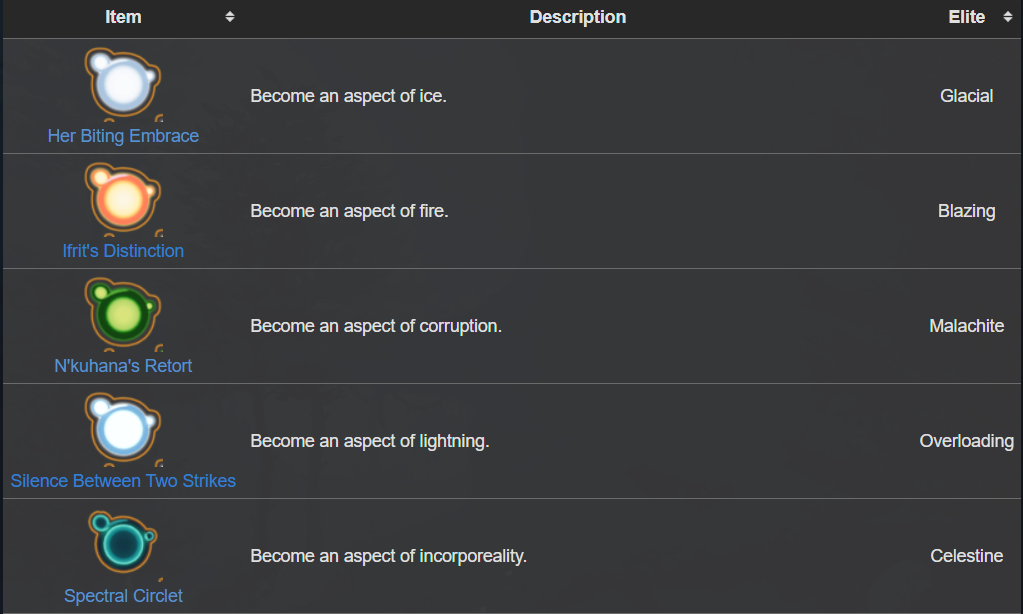1023x614 pixels.
Task: Sort the table by the Elite column arrows
Action: (x=1007, y=17)
